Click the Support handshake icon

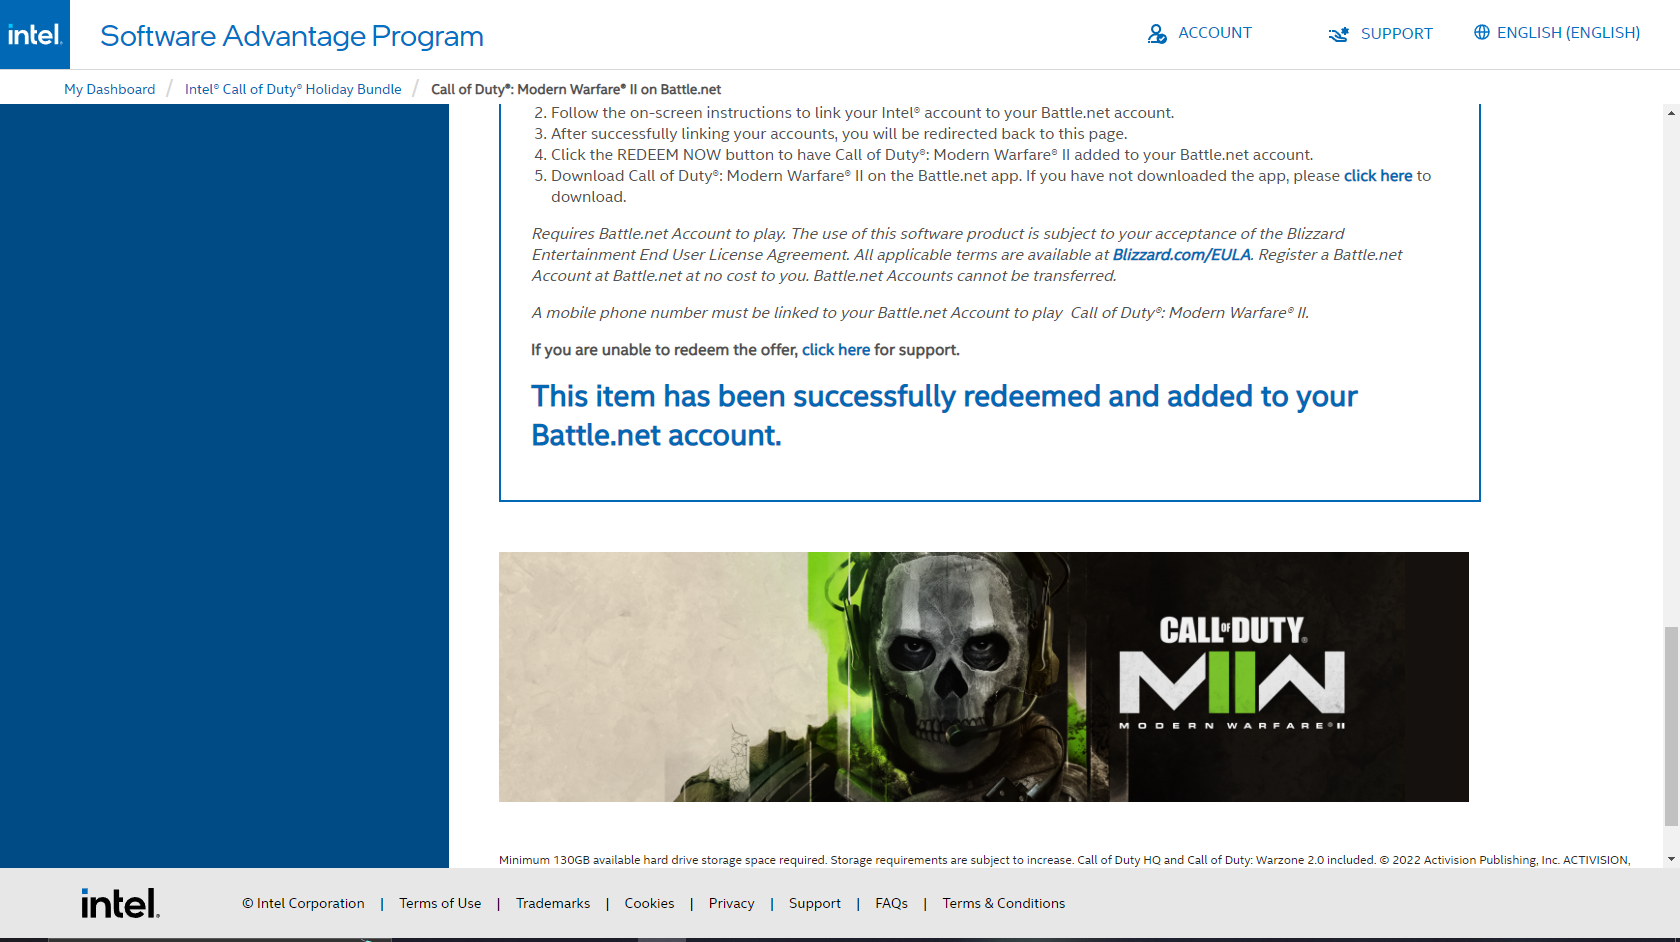pyautogui.click(x=1338, y=34)
